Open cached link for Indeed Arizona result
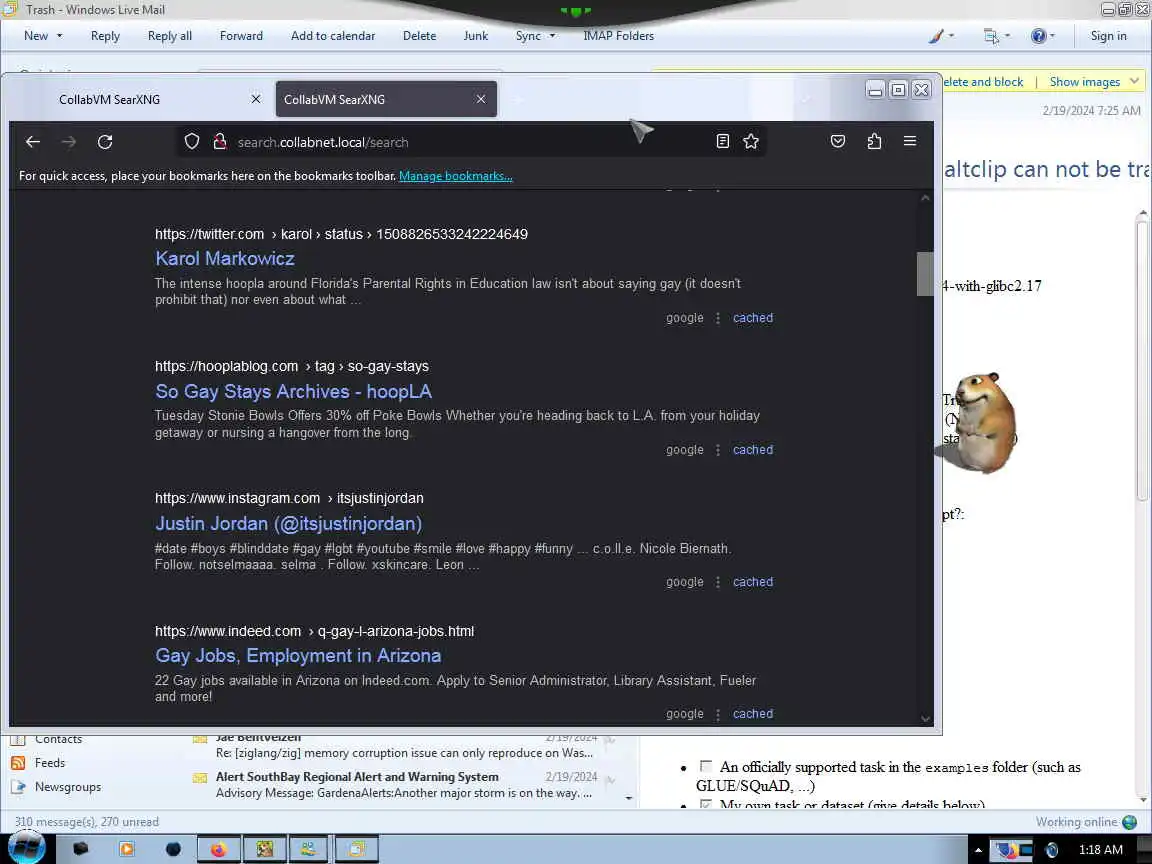The width and height of the screenshot is (1152, 864). pos(752,713)
